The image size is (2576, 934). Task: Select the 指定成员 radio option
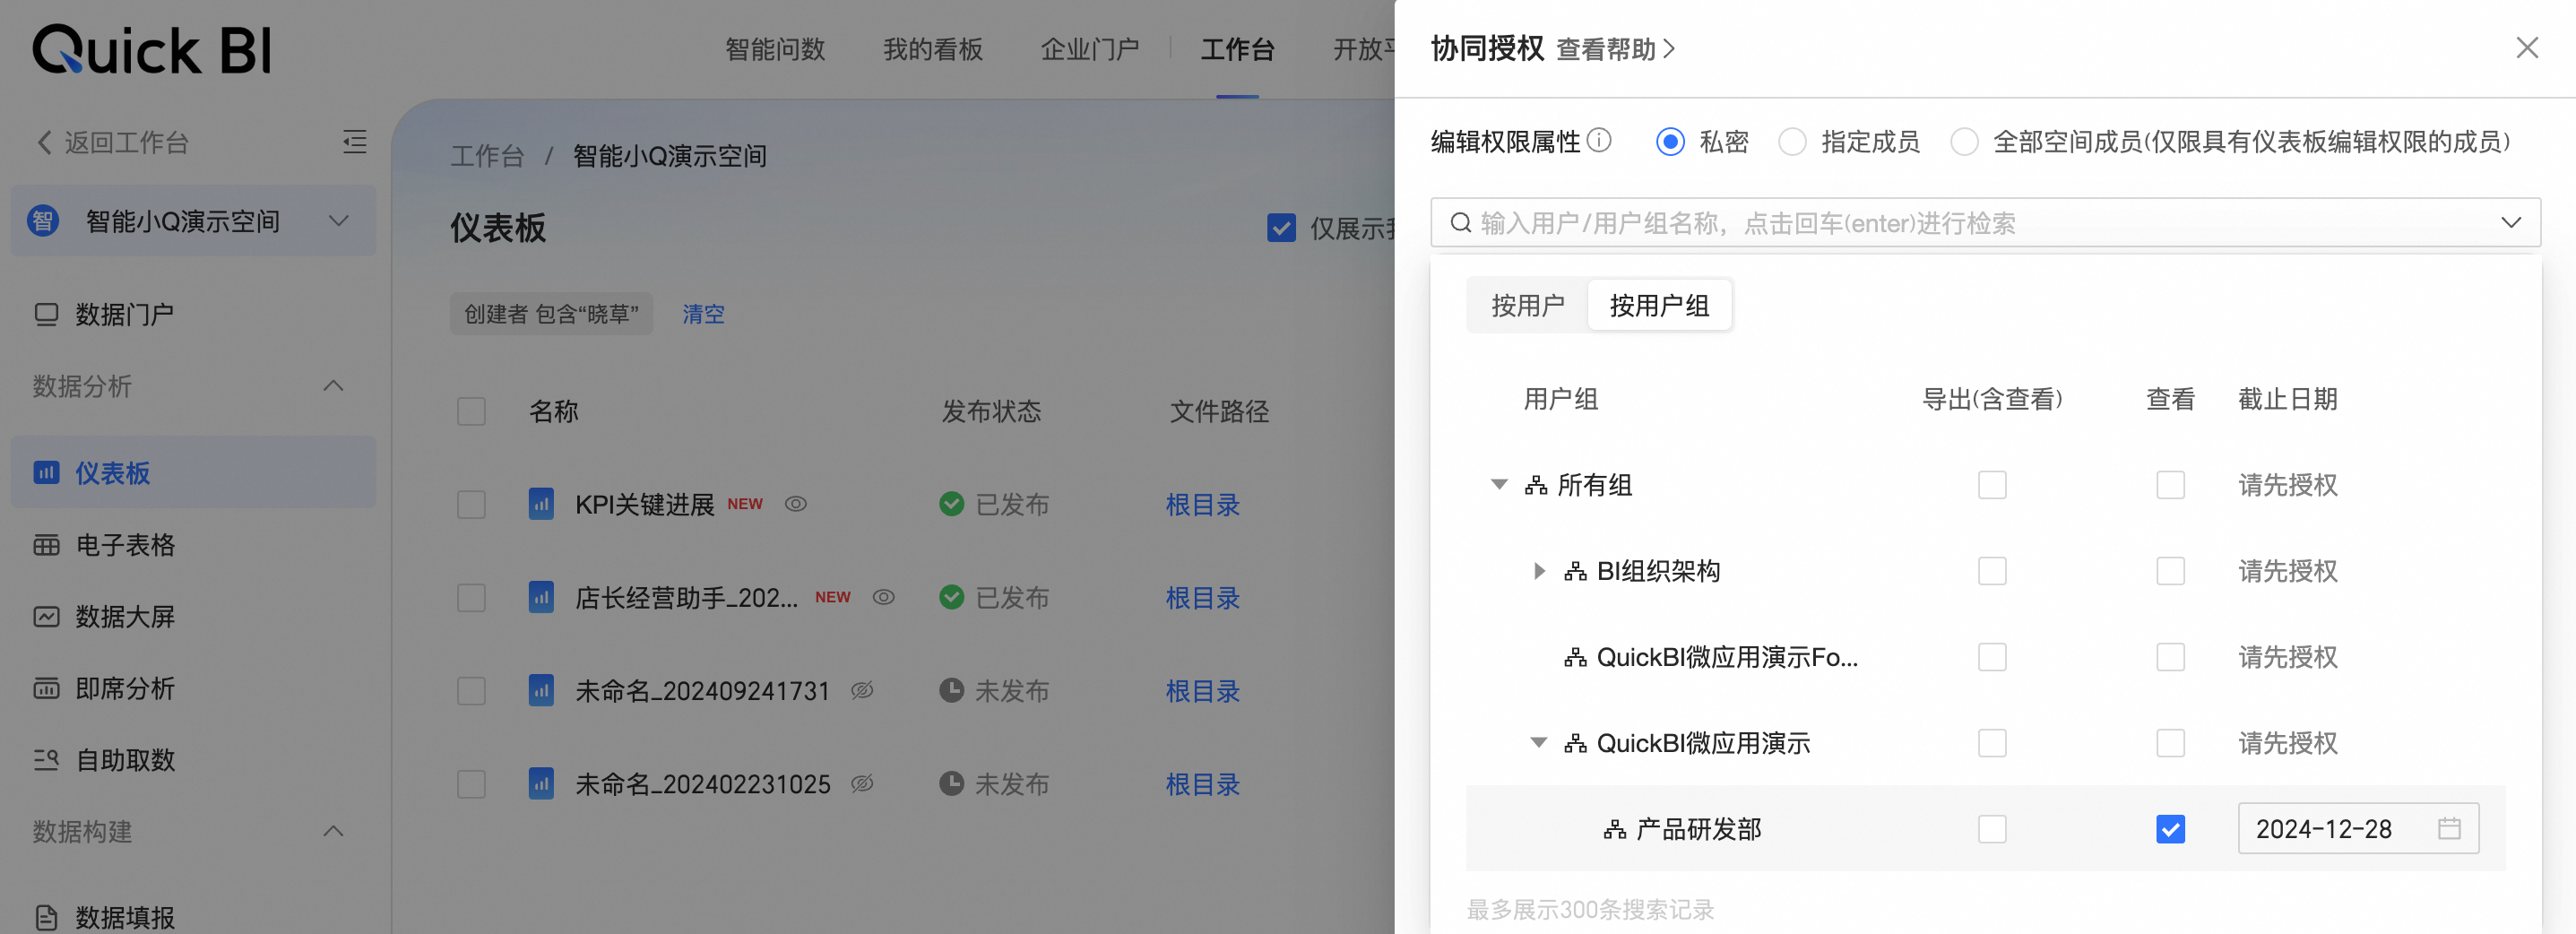1792,142
